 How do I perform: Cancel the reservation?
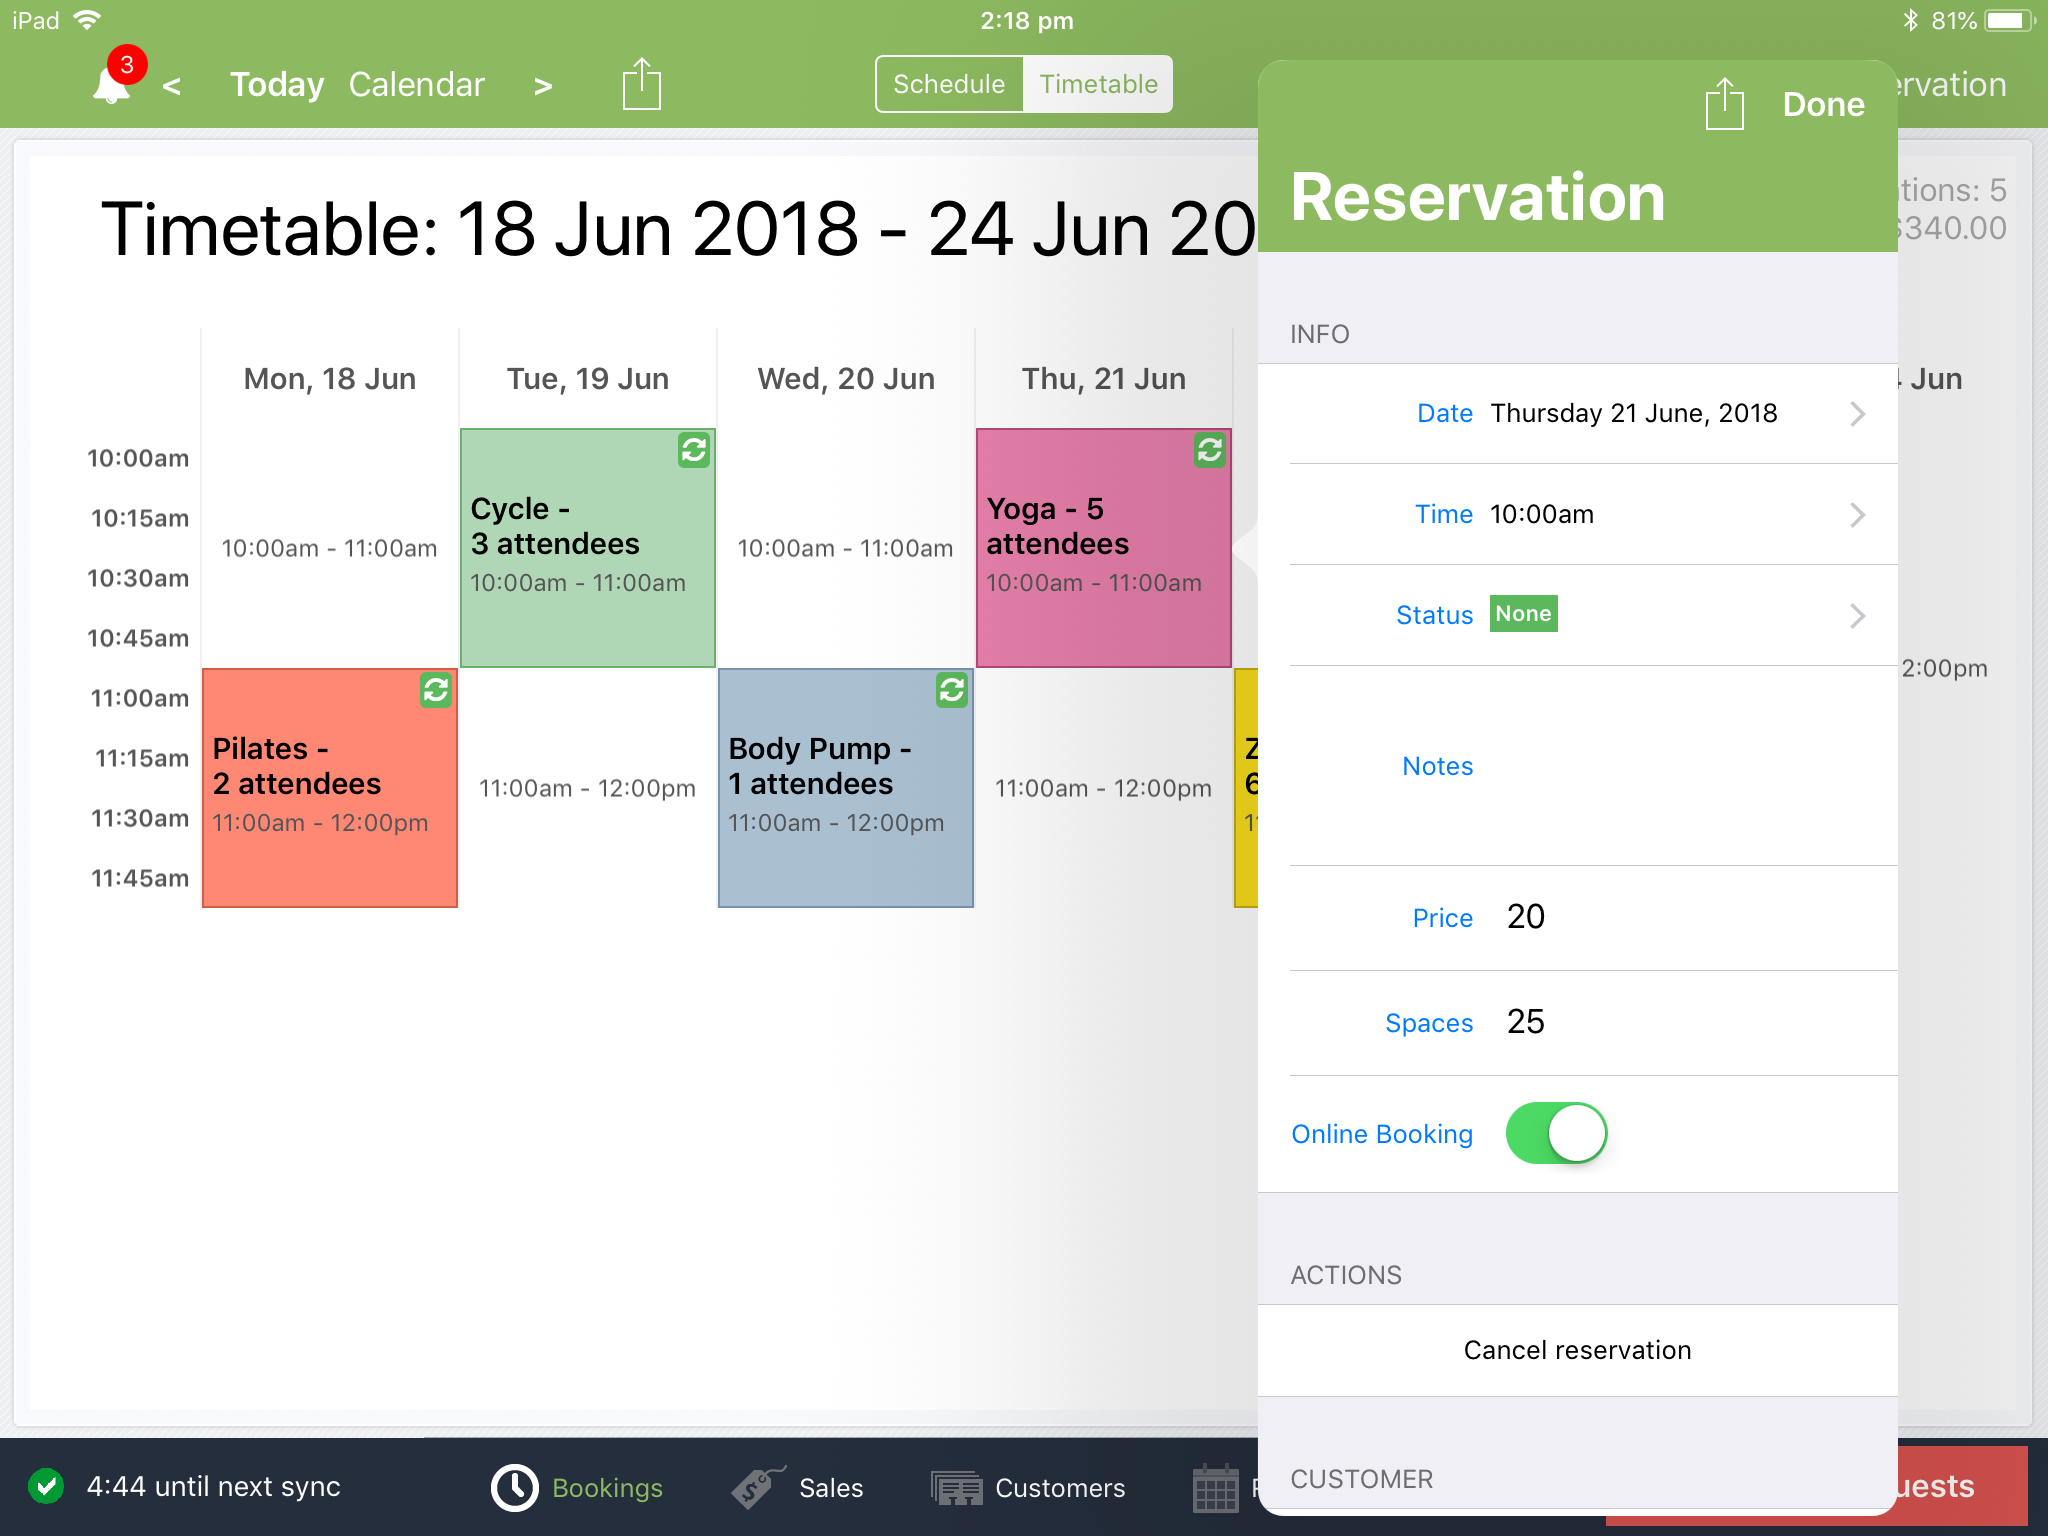click(1577, 1349)
